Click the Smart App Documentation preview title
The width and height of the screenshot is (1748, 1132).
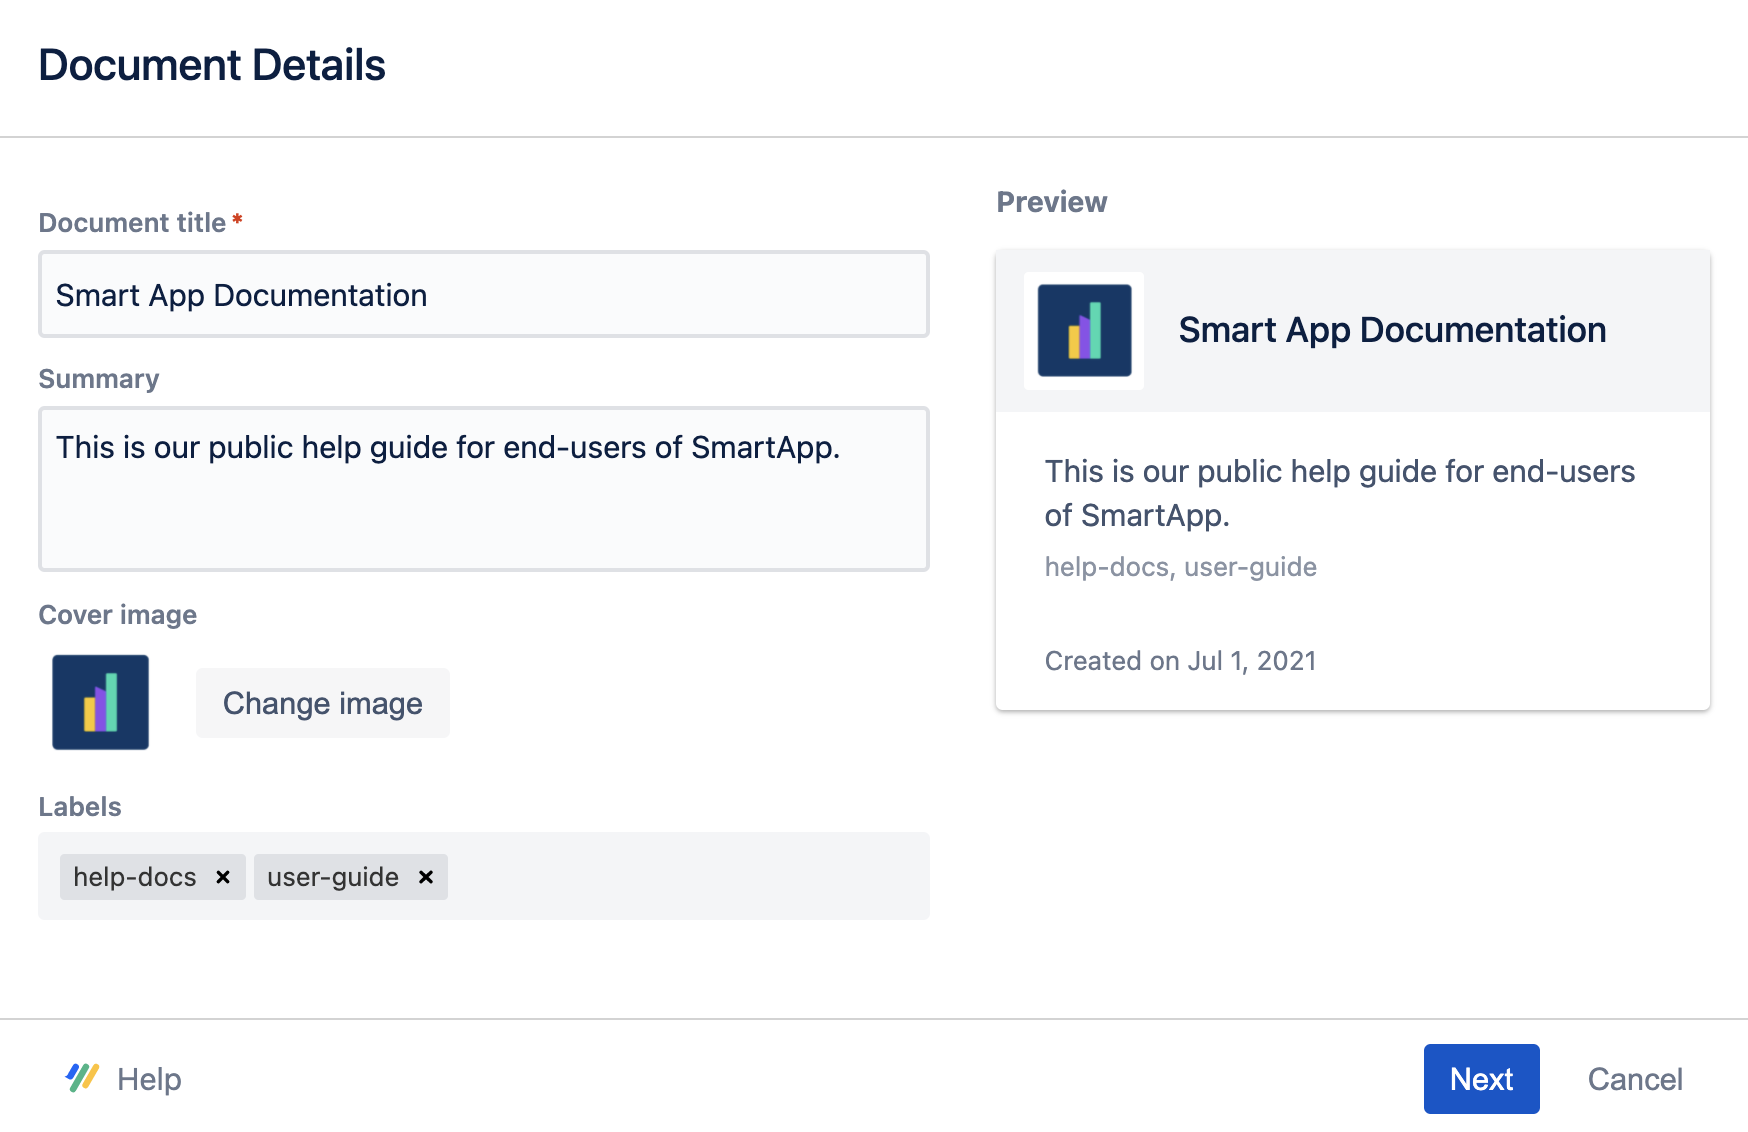pyautogui.click(x=1392, y=330)
